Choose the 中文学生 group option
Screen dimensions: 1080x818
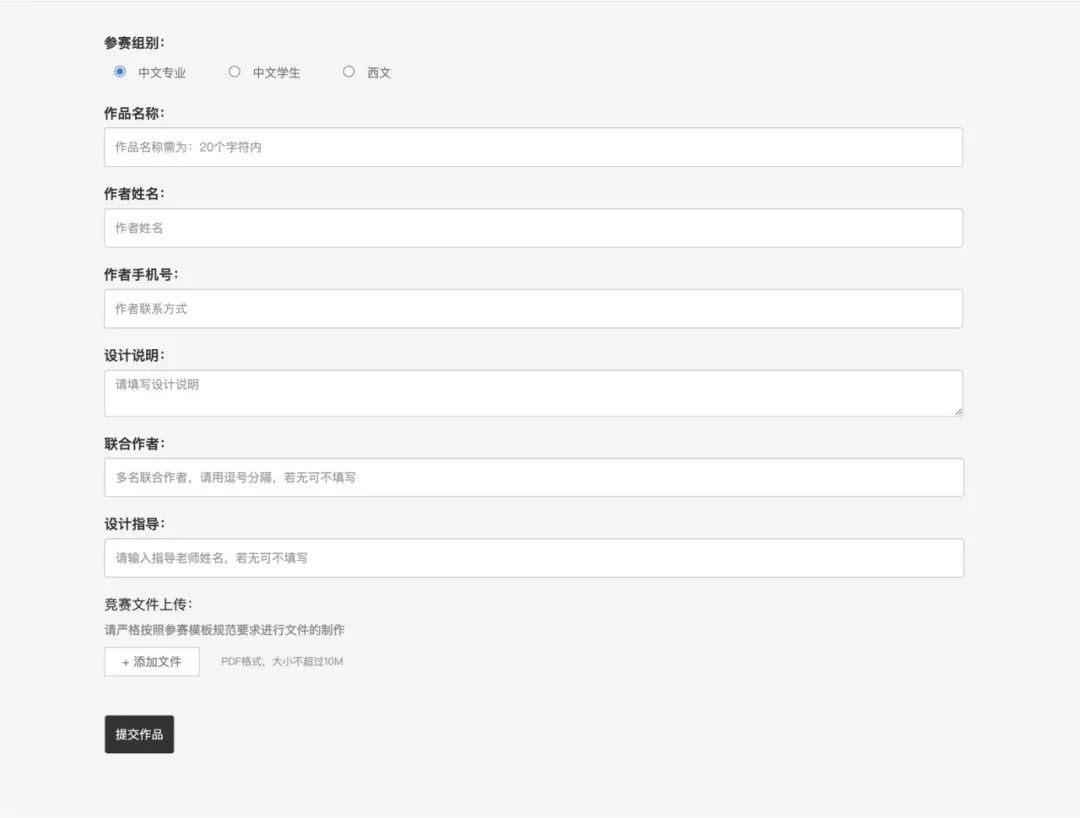click(x=235, y=72)
